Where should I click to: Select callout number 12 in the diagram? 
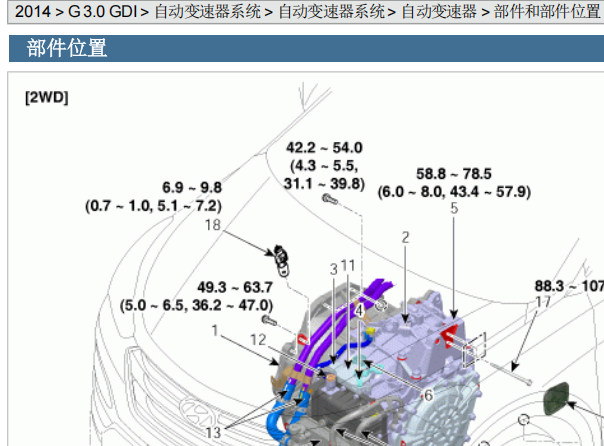258,340
